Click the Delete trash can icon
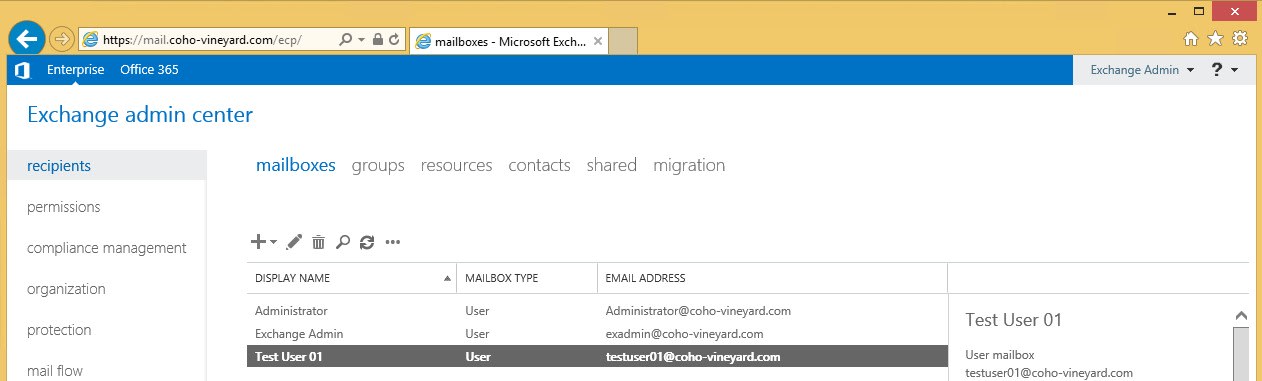 (x=318, y=241)
